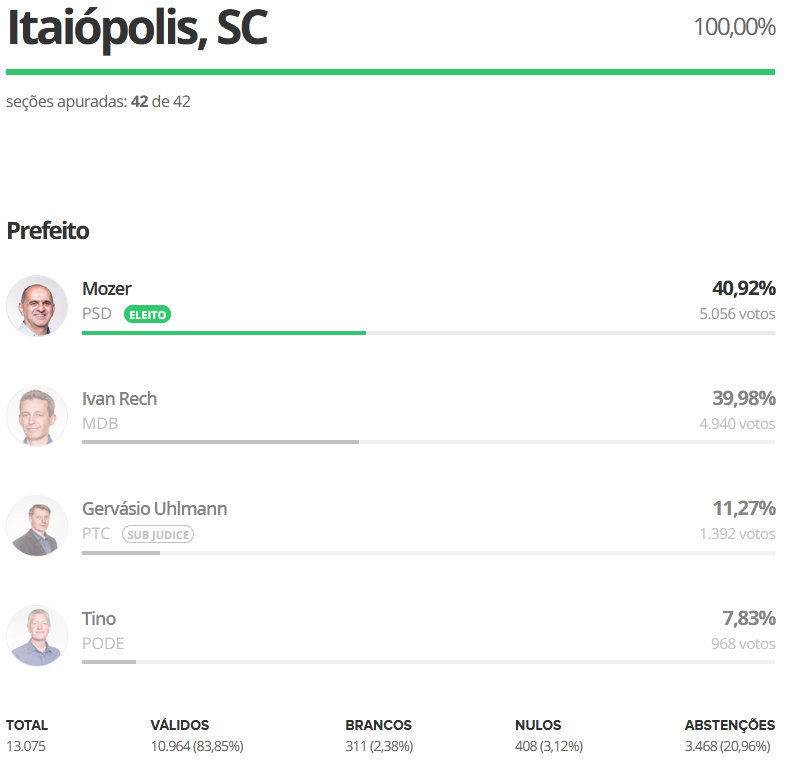This screenshot has width=785, height=771.
Task: Click the green counting progress bar
Action: click(x=390, y=72)
